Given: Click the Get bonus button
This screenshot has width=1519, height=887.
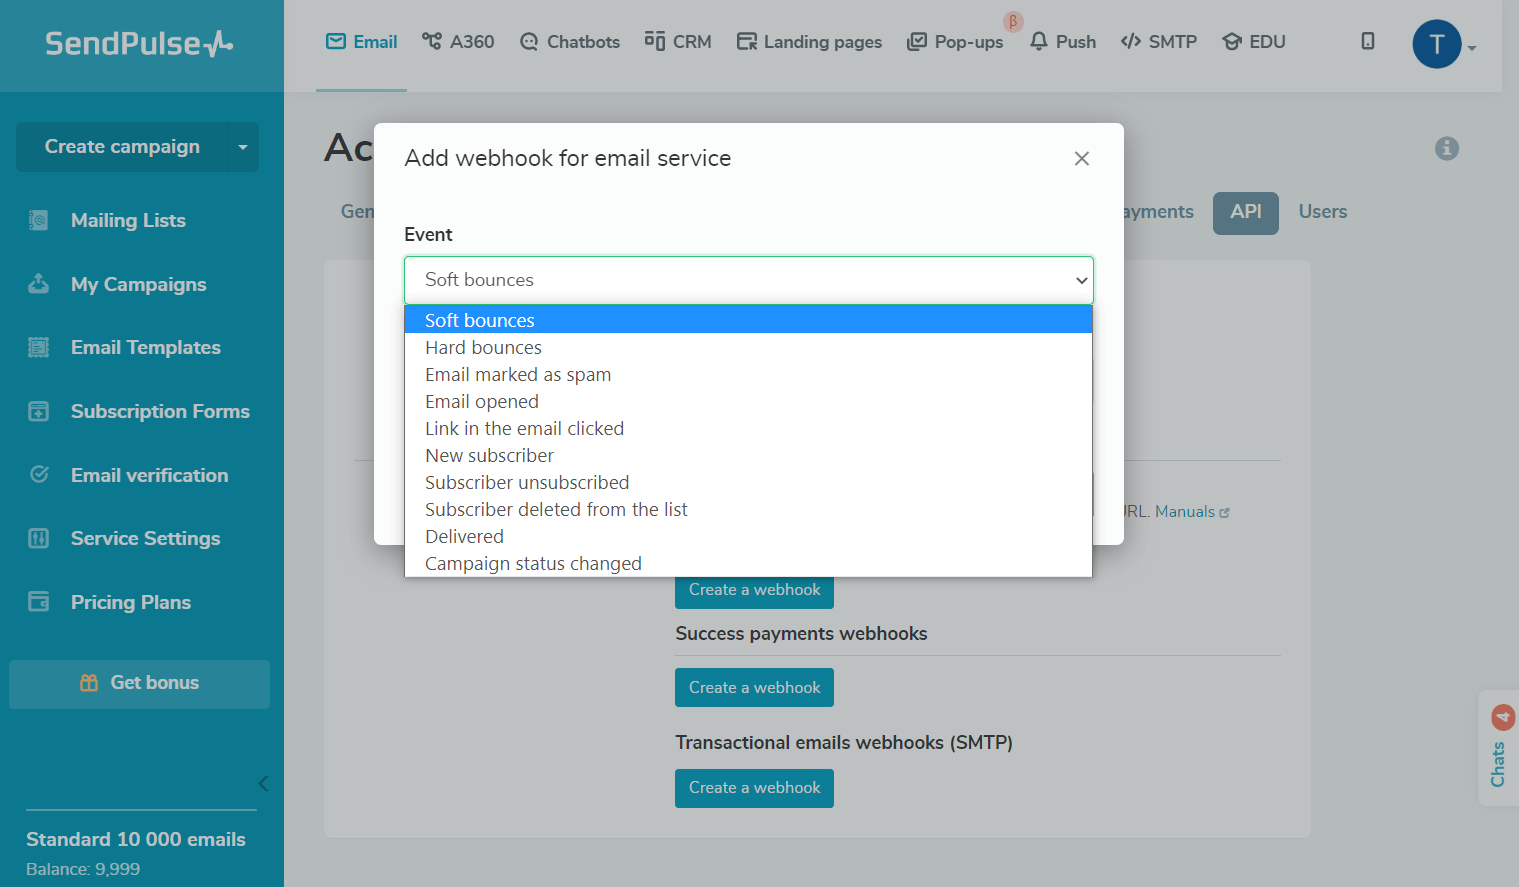Looking at the screenshot, I should click(139, 683).
